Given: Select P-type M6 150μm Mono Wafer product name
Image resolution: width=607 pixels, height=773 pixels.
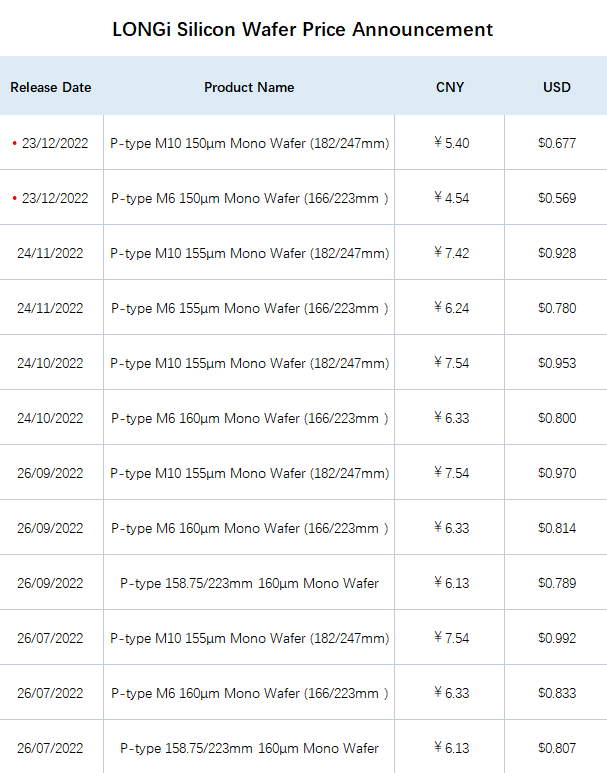Looking at the screenshot, I should point(250,198).
